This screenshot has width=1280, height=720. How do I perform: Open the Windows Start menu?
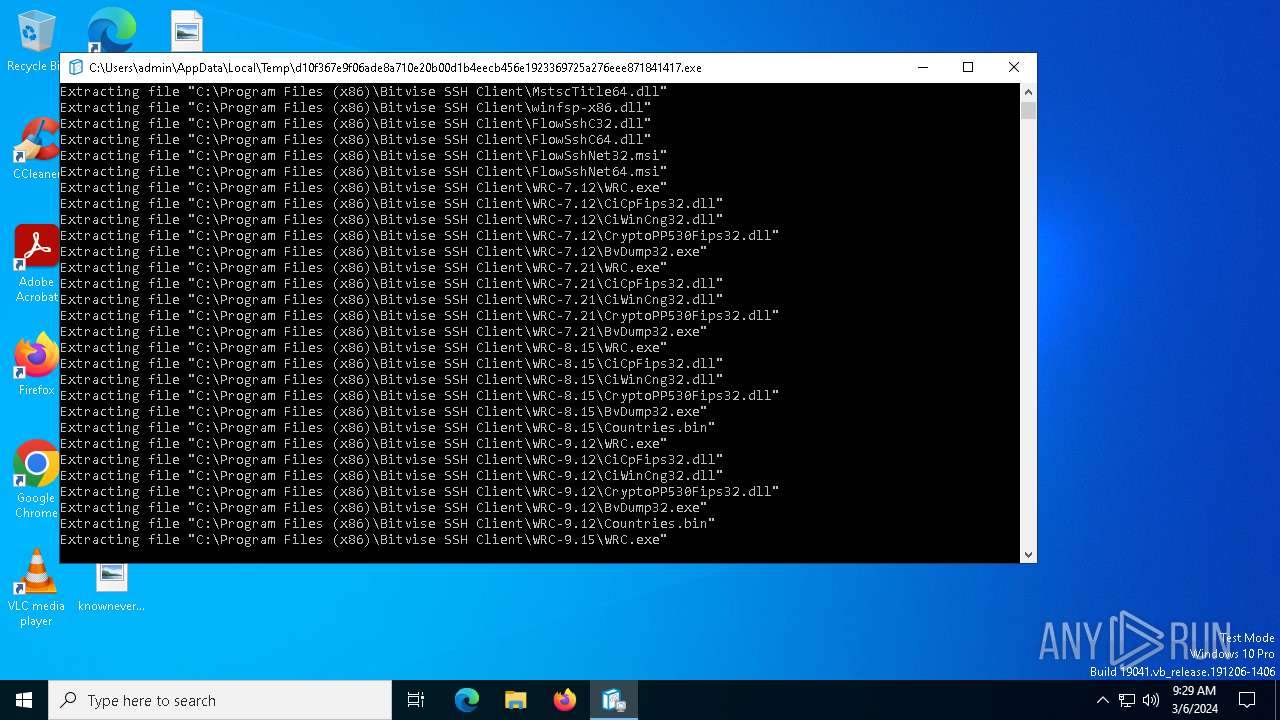[x=24, y=700]
